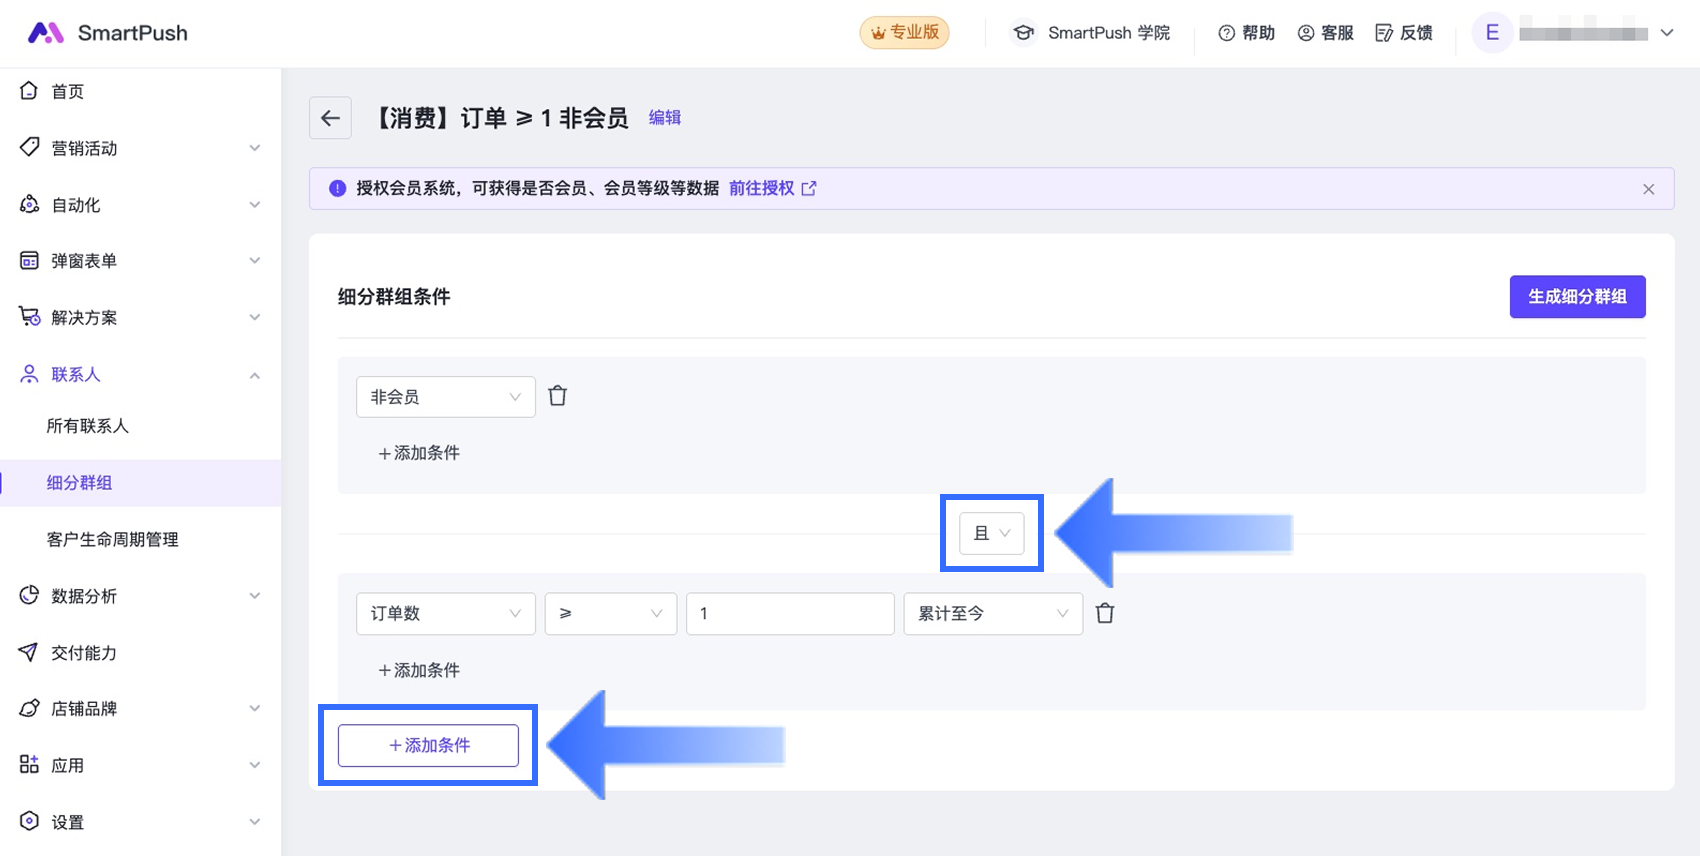This screenshot has width=1700, height=856.
Task: Delete the 非会员 condition with trash icon
Action: click(558, 396)
